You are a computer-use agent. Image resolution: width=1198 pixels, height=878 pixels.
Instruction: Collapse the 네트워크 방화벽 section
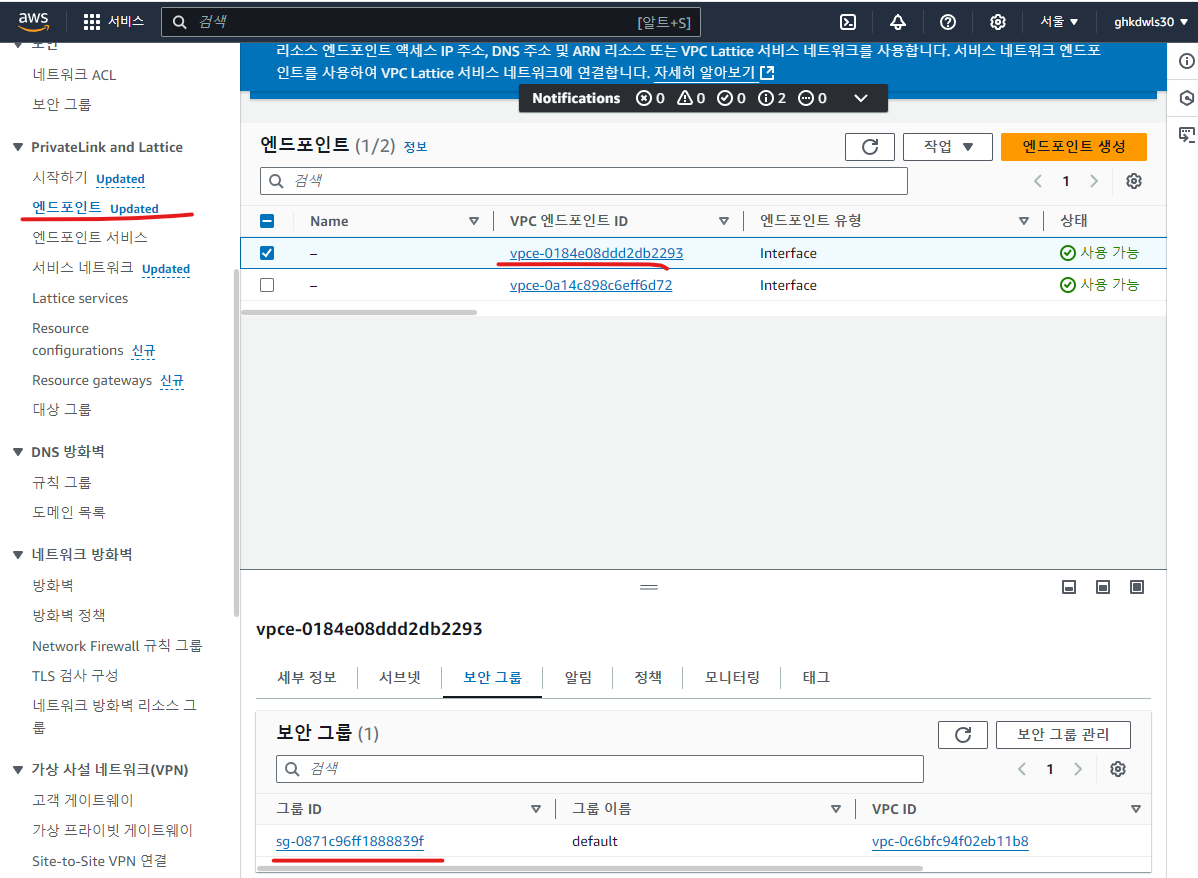pyautogui.click(x=18, y=554)
